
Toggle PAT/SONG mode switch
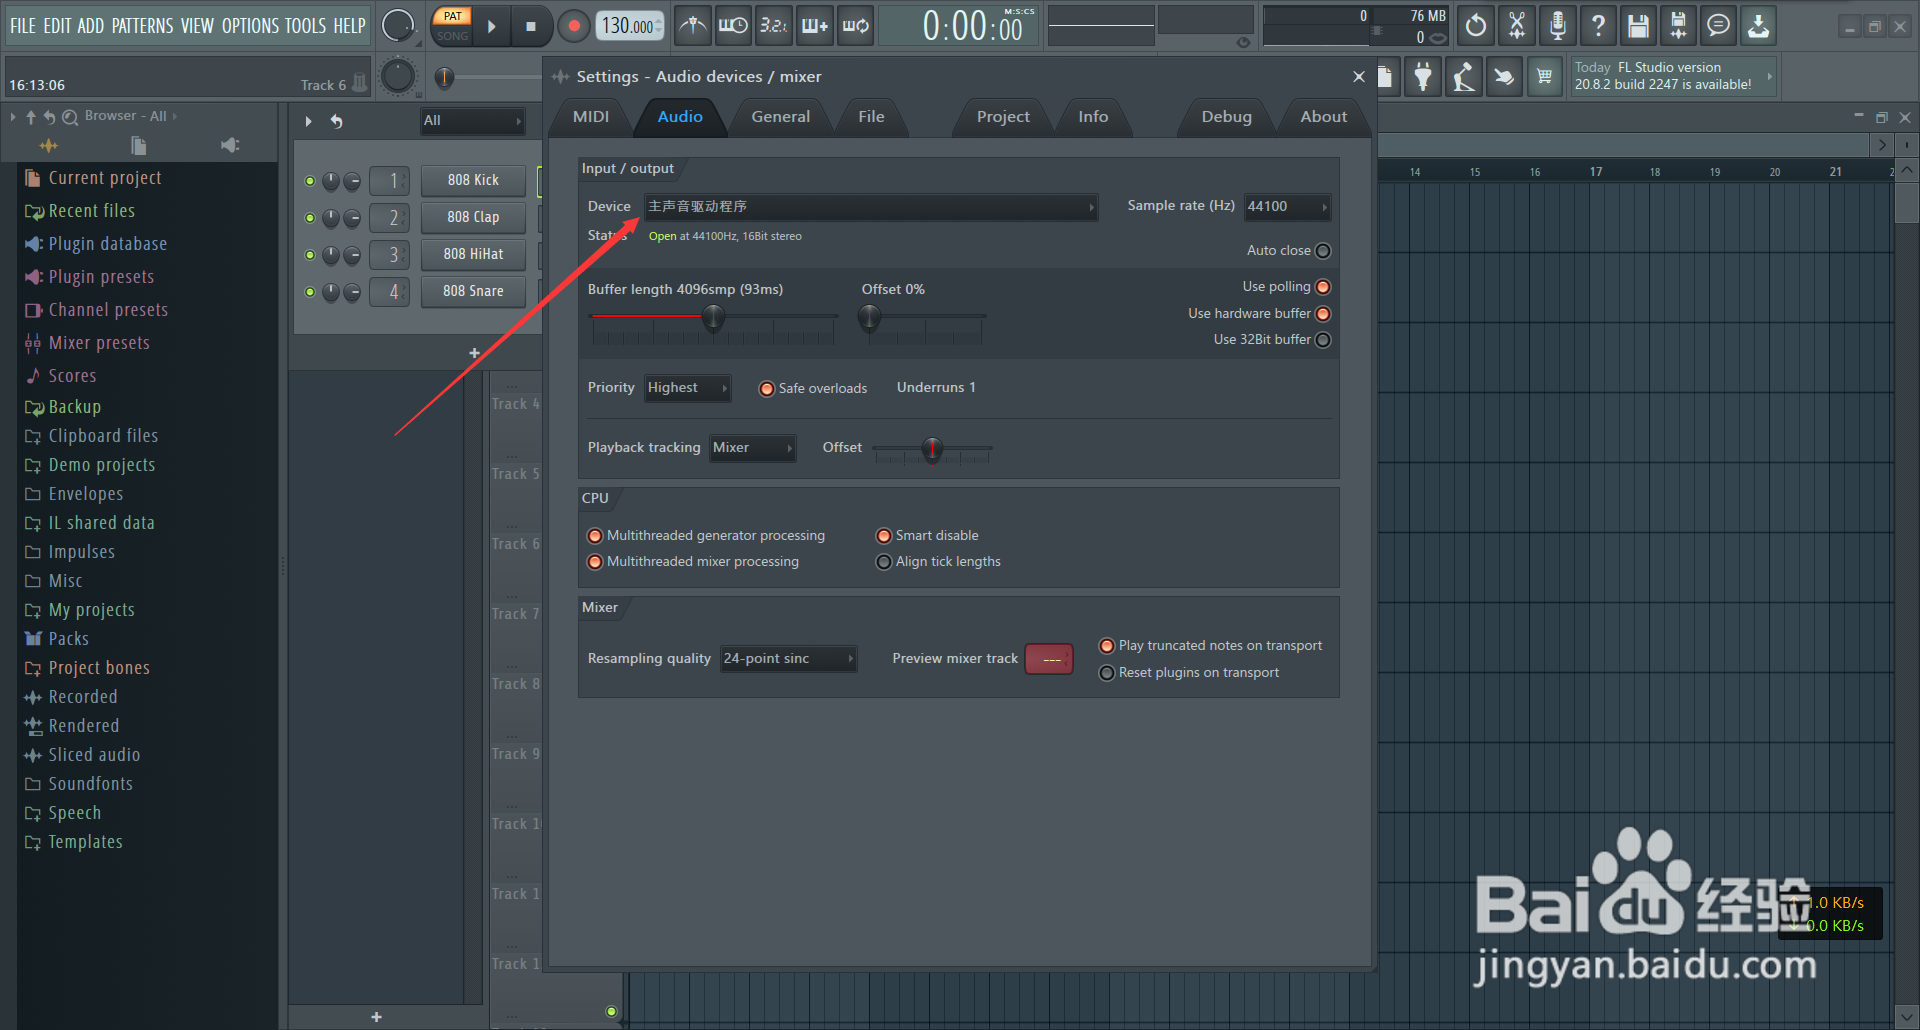pyautogui.click(x=453, y=26)
